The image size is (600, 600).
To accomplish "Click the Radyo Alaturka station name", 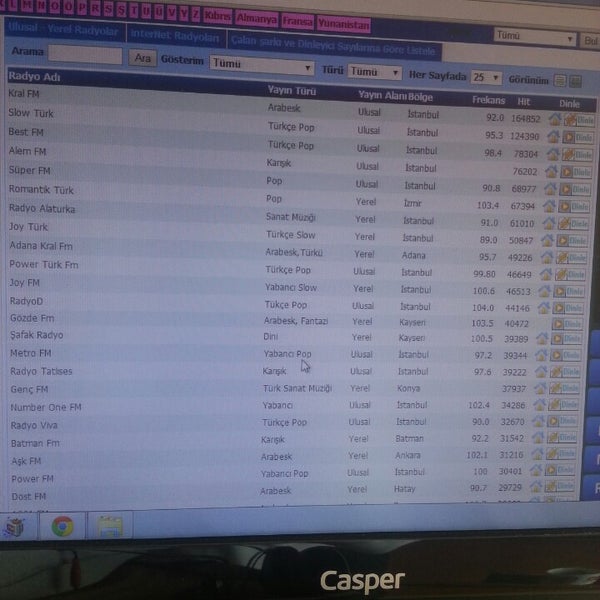I will [x=42, y=209].
